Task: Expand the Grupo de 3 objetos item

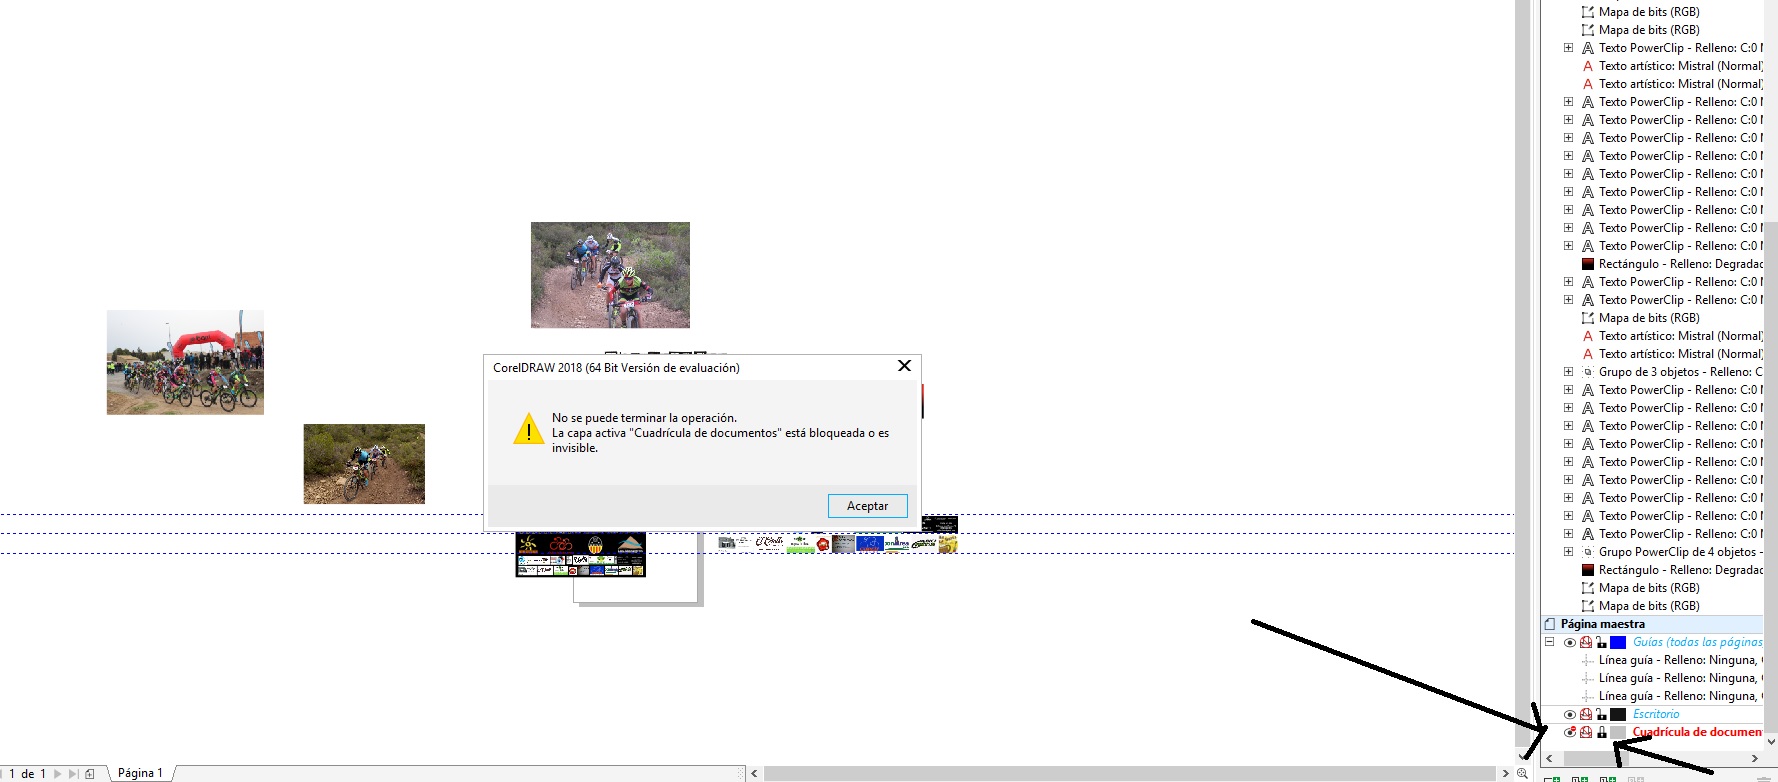Action: point(1568,372)
